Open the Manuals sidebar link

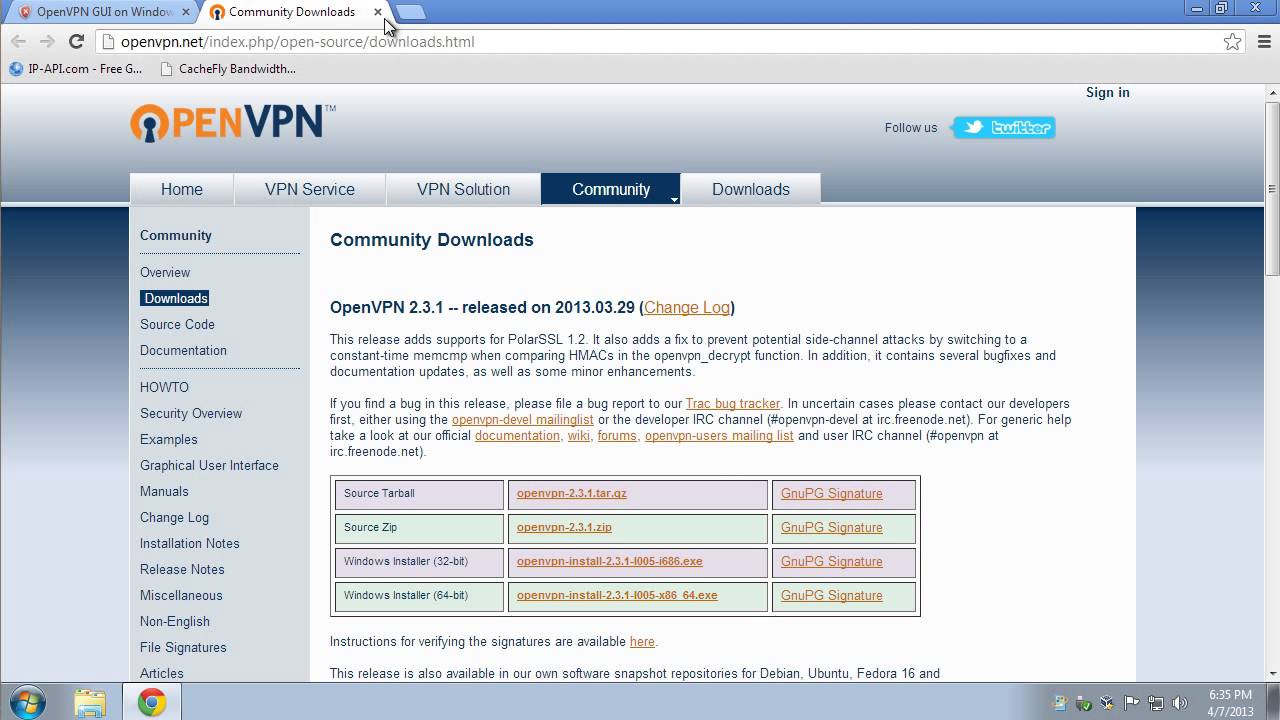click(x=164, y=491)
